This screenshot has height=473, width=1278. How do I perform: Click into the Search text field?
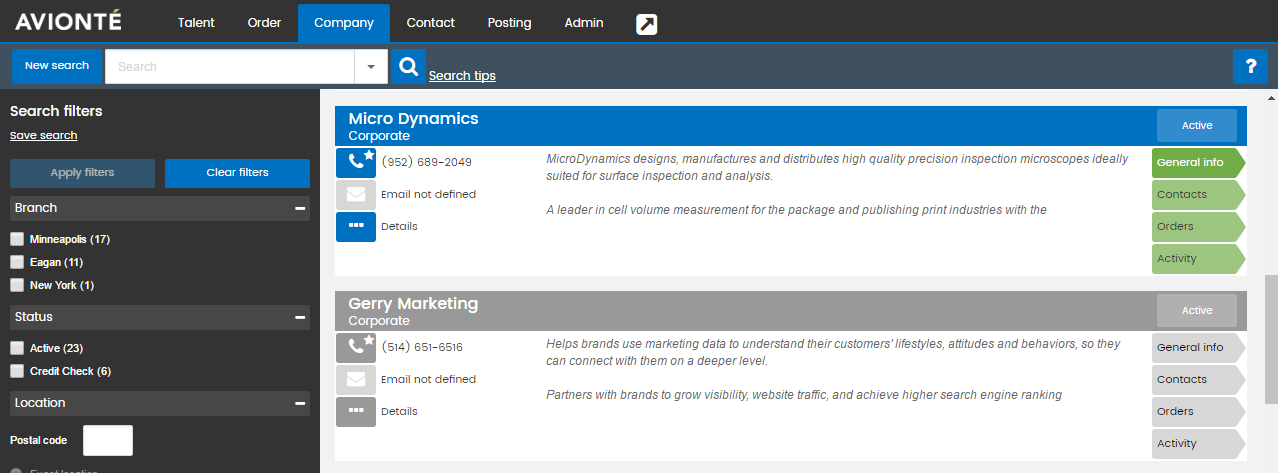[x=230, y=67]
